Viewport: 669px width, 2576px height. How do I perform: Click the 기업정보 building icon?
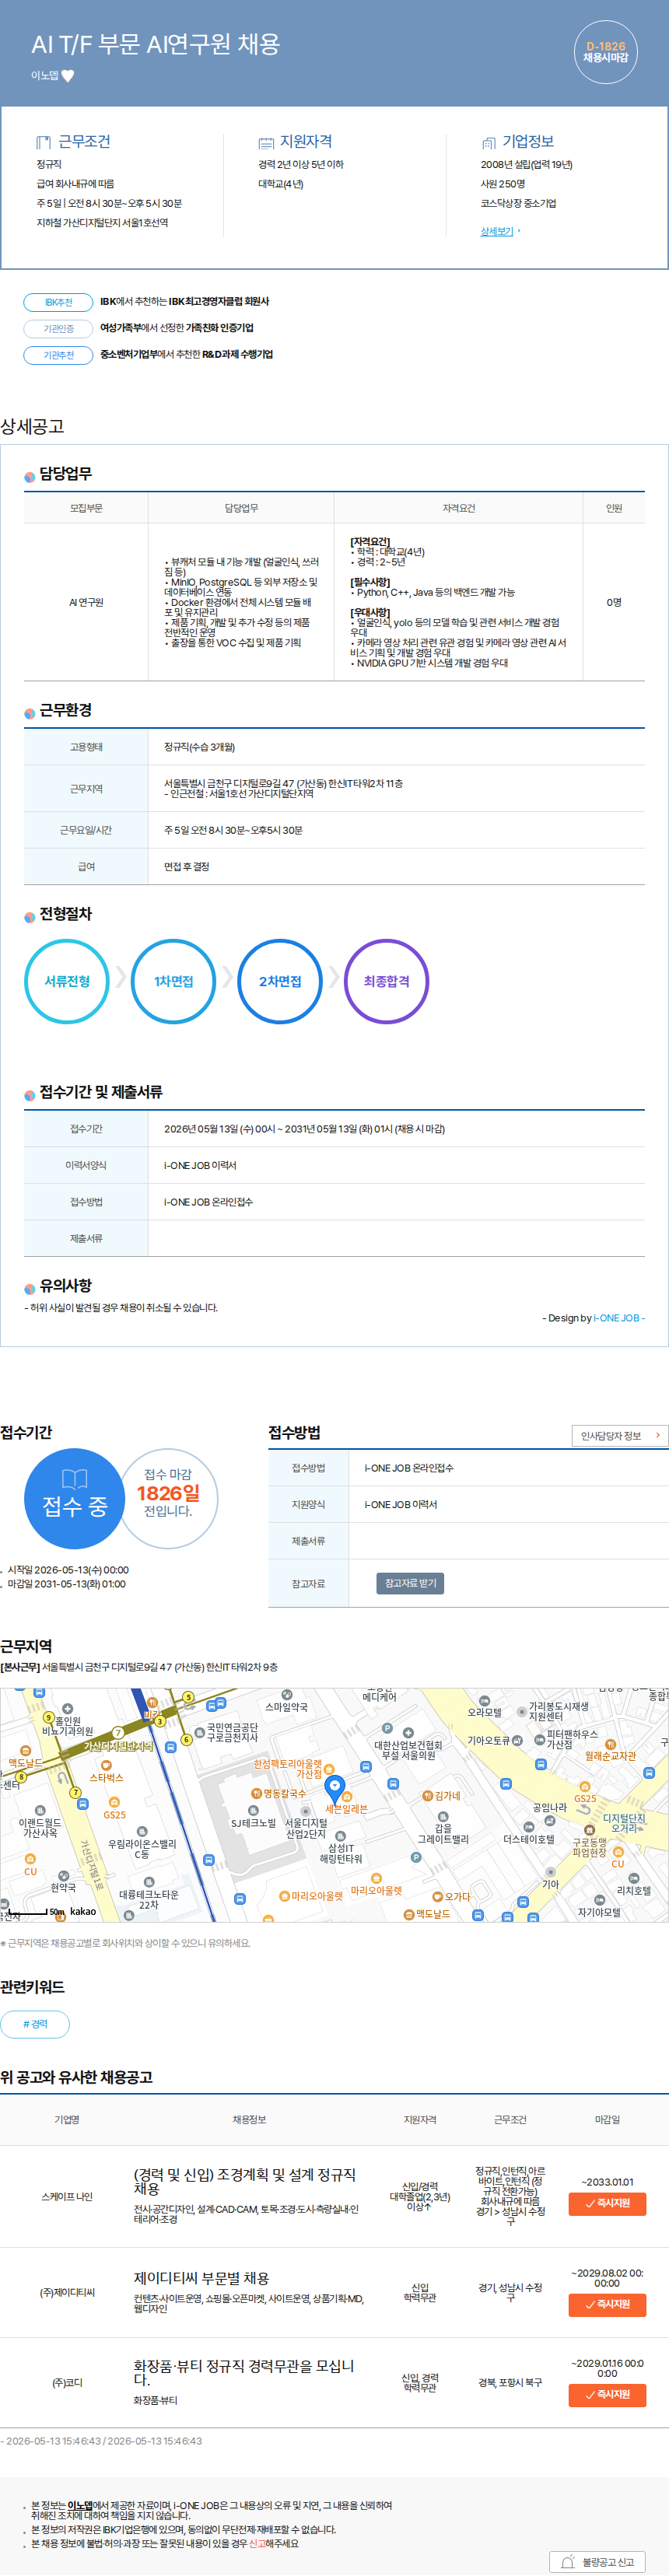(x=488, y=143)
